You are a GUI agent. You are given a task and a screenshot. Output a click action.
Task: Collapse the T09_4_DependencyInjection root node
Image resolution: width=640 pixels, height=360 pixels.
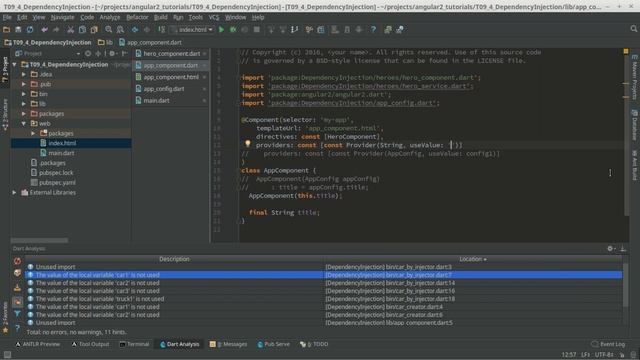15,64
